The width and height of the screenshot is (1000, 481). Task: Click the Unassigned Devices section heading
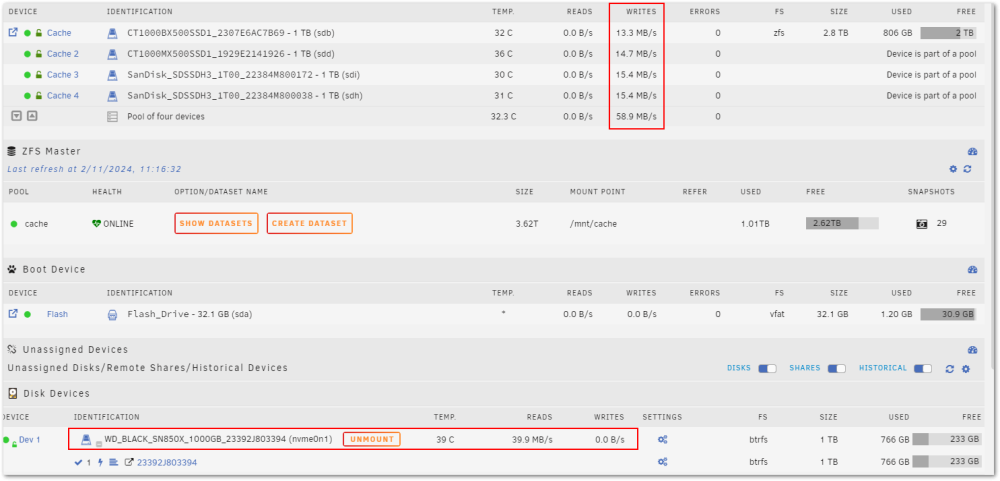click(x=75, y=350)
